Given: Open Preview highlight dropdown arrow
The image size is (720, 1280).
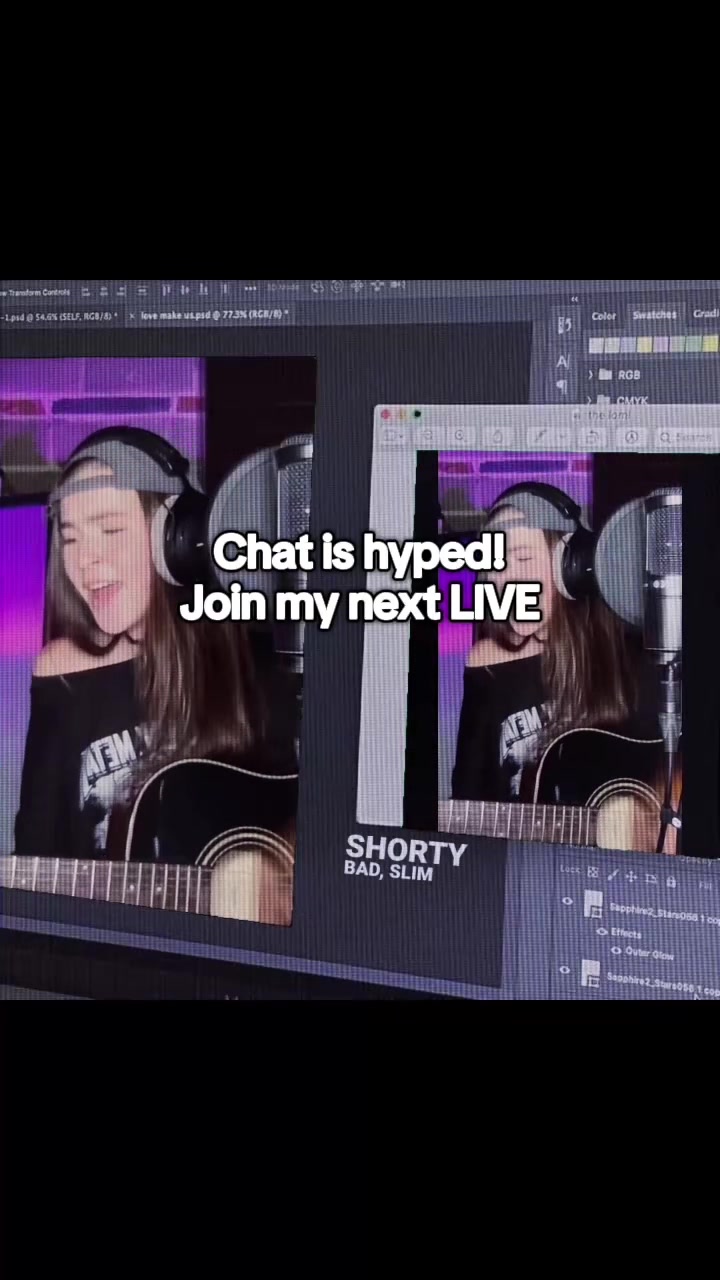Looking at the screenshot, I should [562, 436].
